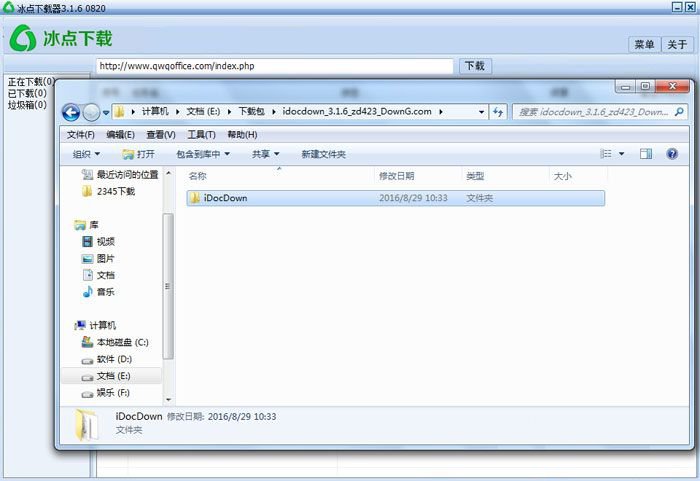Select the 视频 library
This screenshot has width=700, height=481.
coord(99,242)
